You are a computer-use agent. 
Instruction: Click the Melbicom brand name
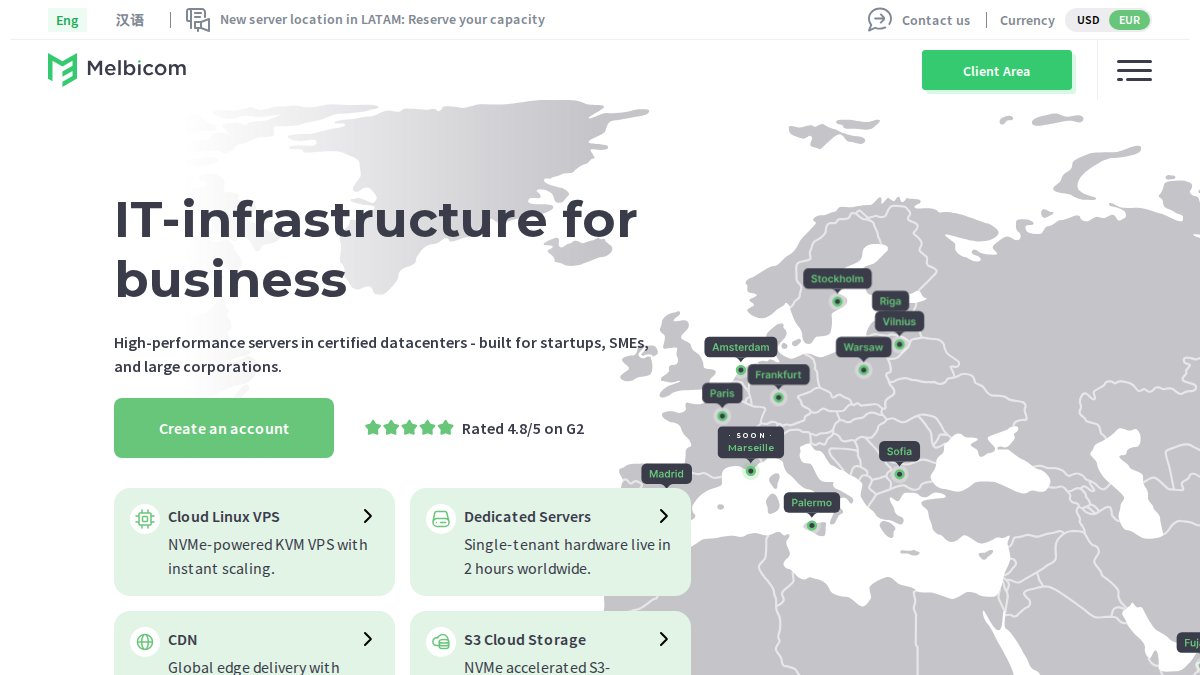[x=136, y=69]
